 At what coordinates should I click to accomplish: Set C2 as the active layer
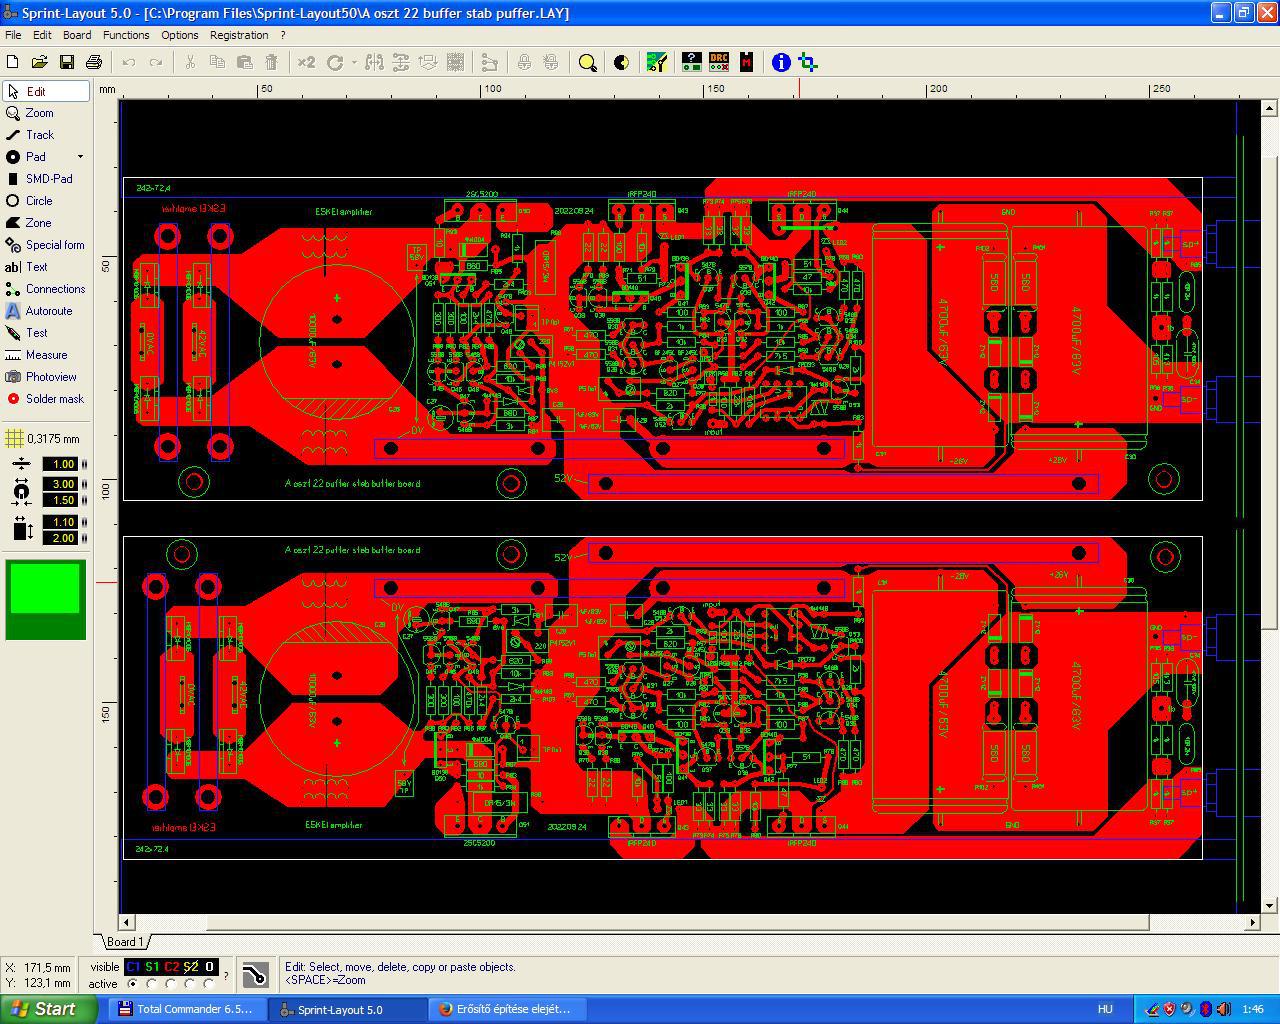[171, 984]
